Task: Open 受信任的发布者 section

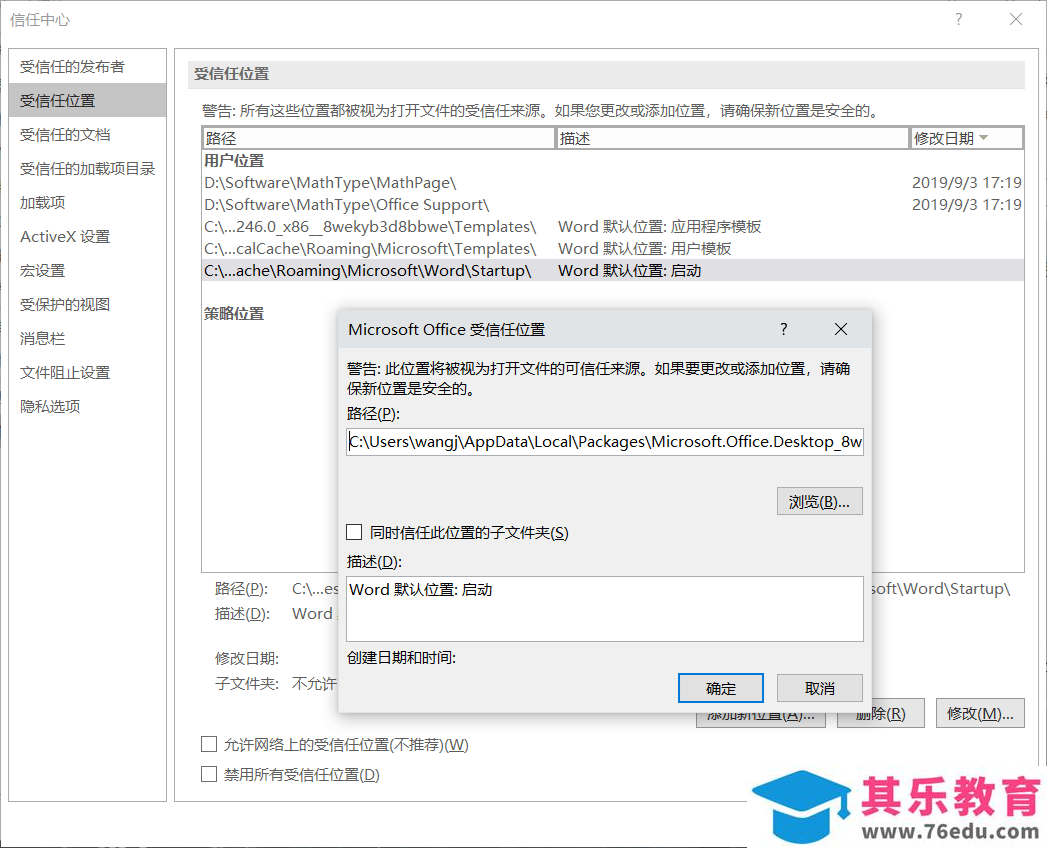Action: (87, 66)
